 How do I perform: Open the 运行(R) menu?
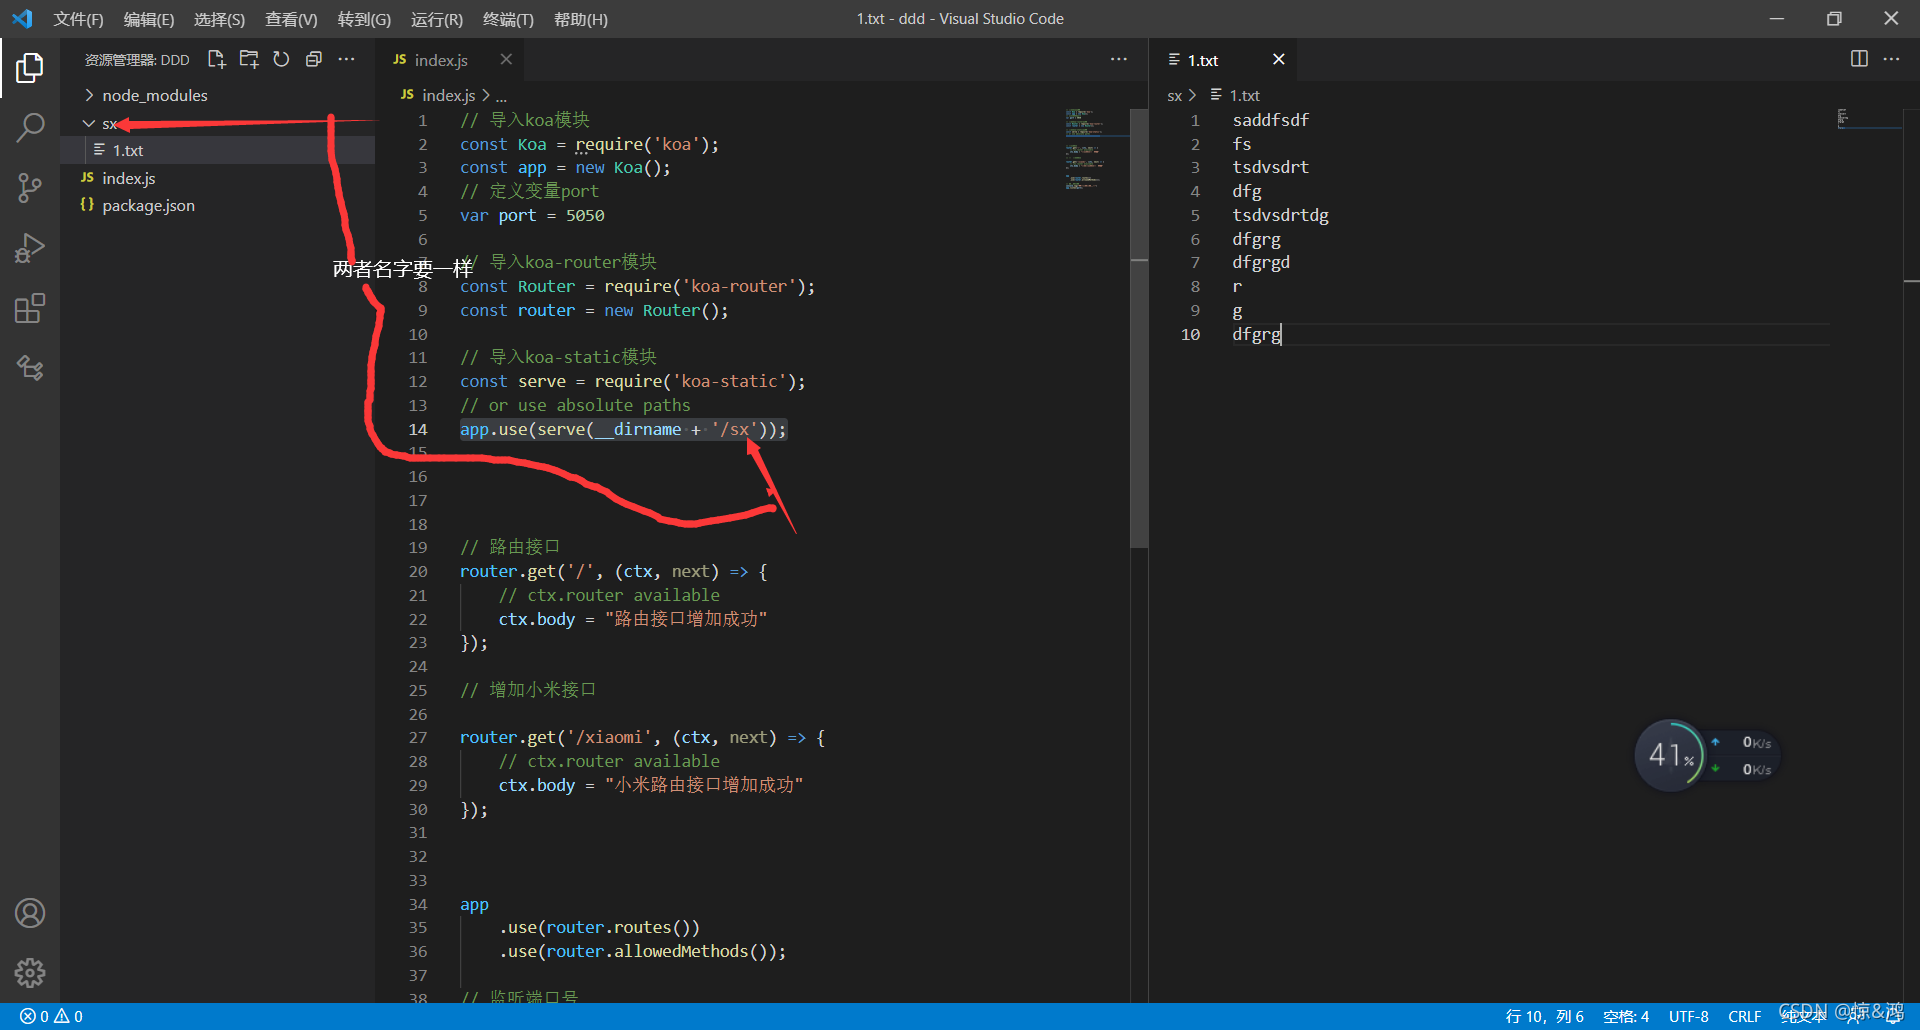(x=437, y=19)
